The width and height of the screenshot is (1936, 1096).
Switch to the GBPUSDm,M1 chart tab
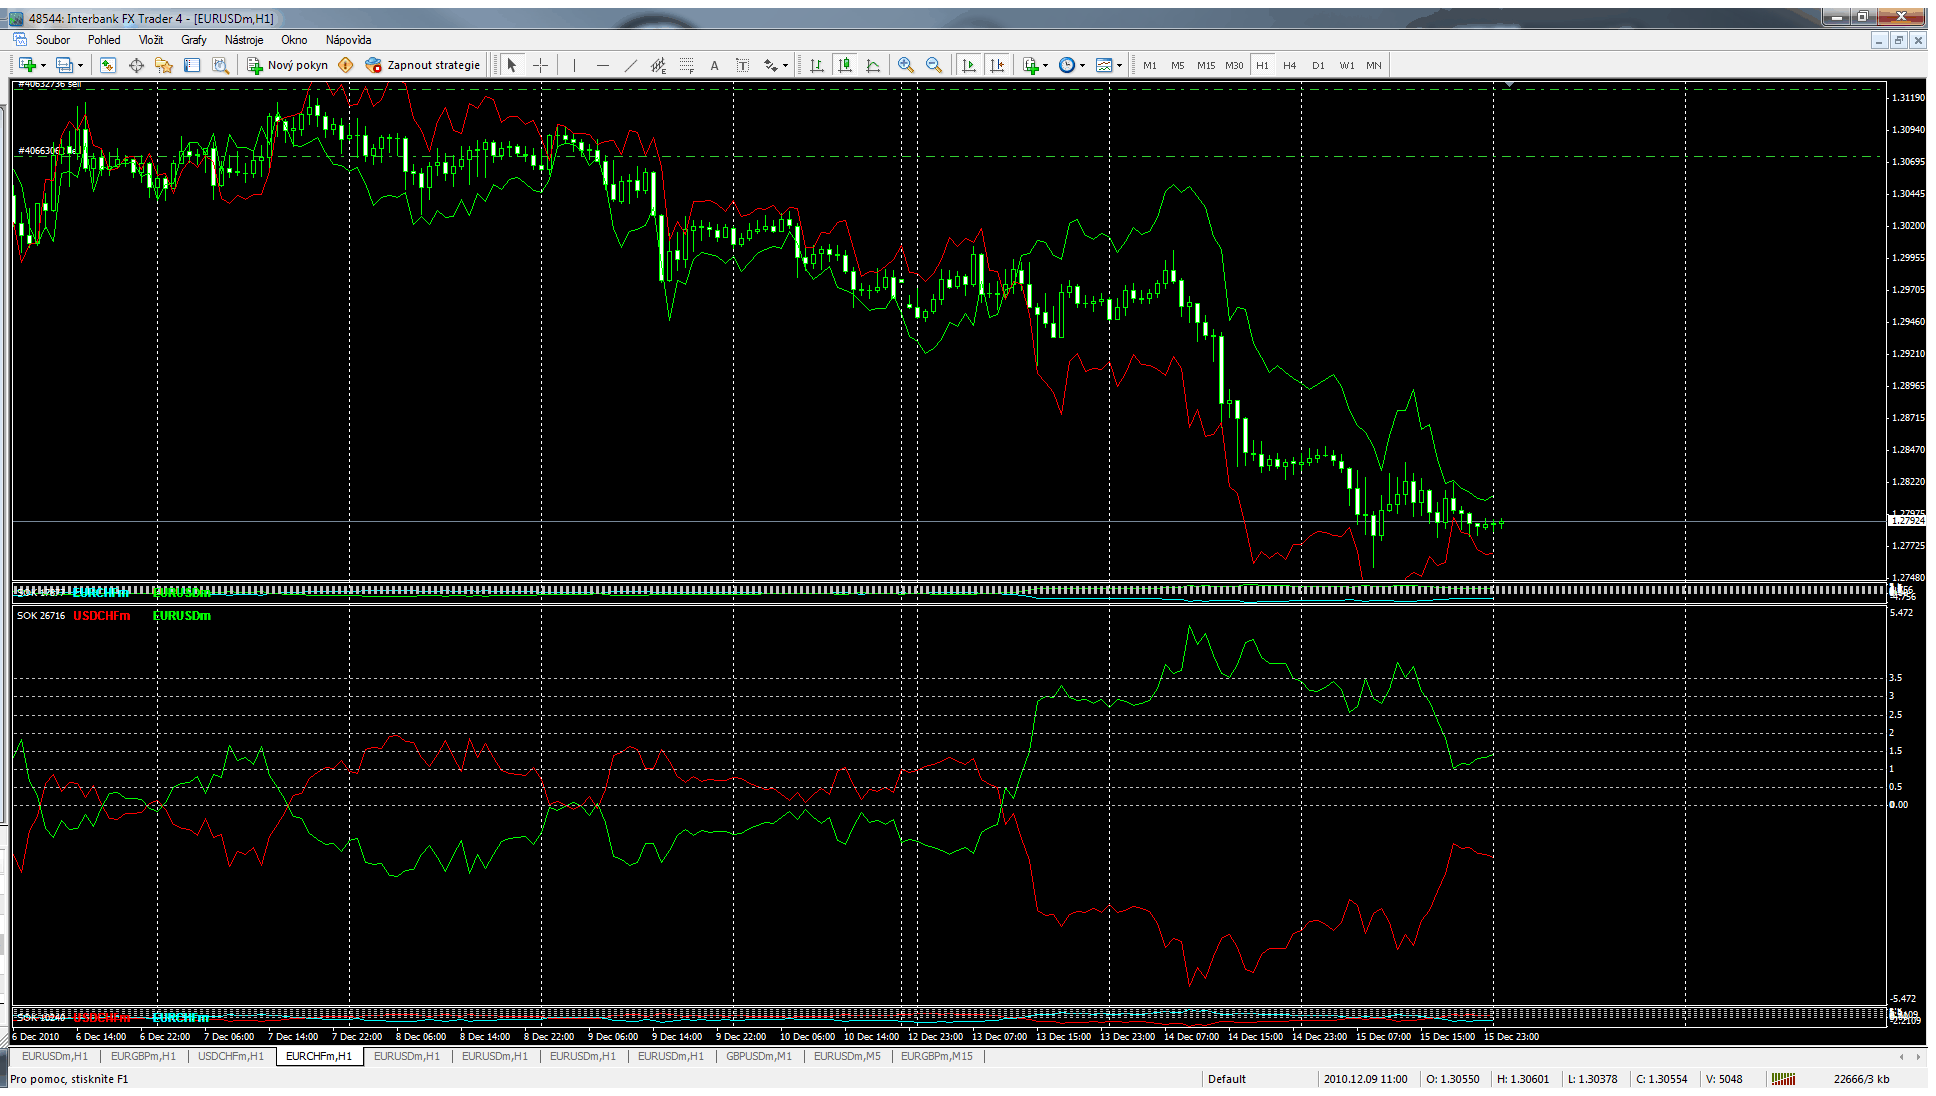pyautogui.click(x=758, y=1056)
